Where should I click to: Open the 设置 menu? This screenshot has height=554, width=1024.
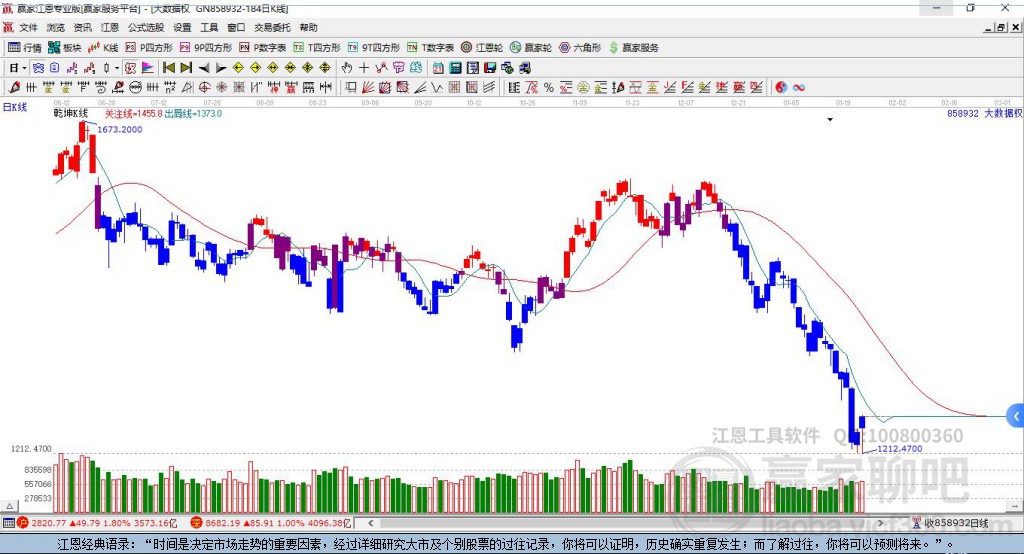coord(182,27)
